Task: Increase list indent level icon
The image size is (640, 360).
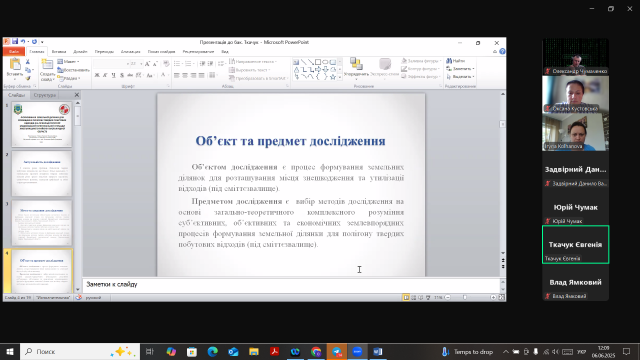Action: pos(210,64)
